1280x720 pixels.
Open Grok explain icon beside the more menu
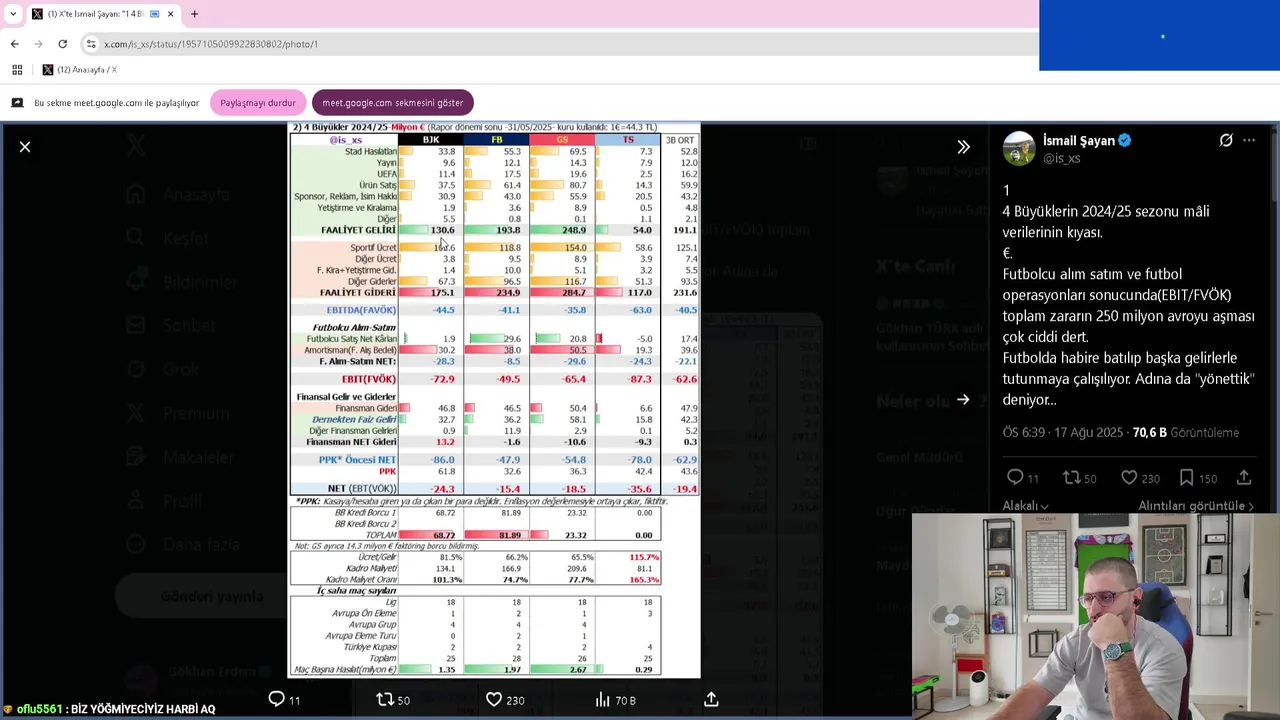[1226, 140]
